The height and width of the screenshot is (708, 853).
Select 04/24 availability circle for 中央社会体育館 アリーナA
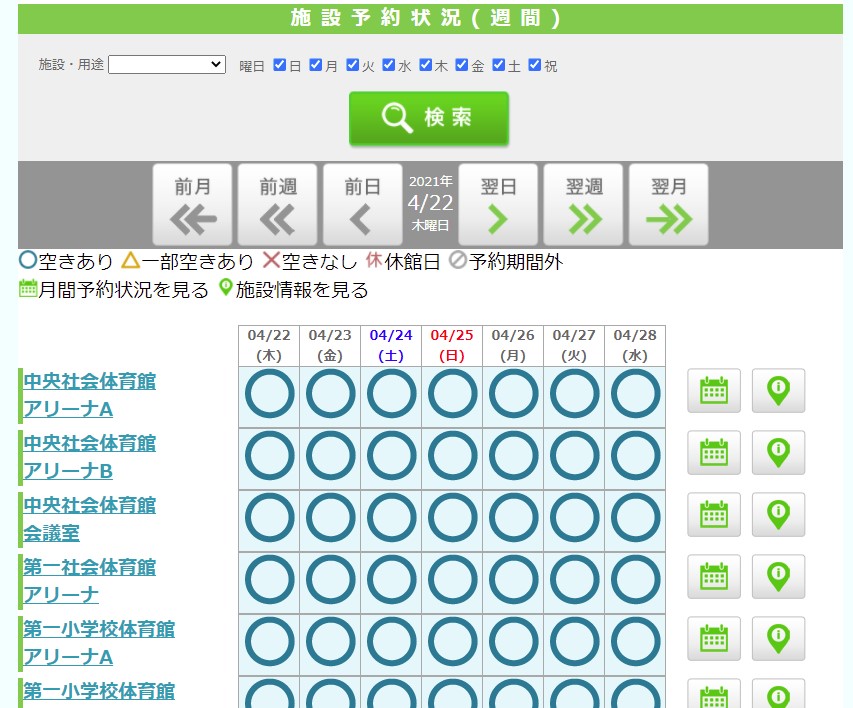391,395
